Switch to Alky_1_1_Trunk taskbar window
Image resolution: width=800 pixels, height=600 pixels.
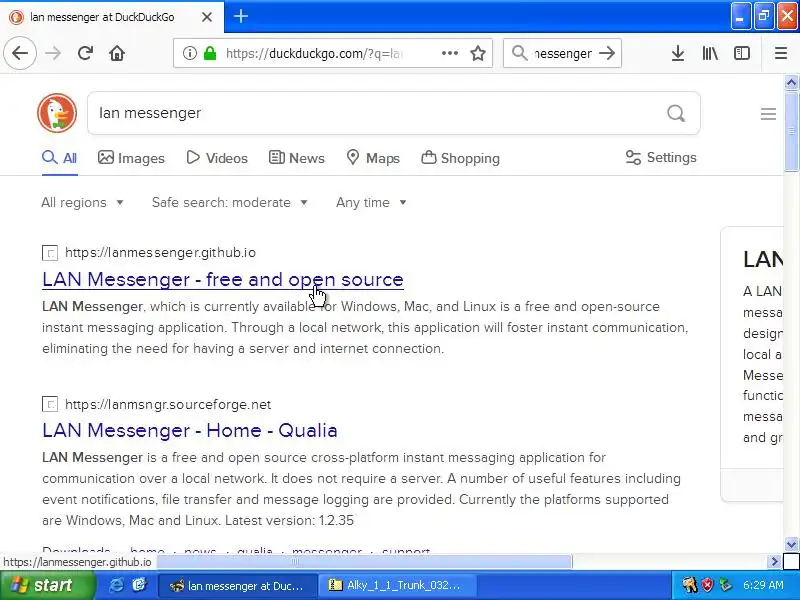[x=397, y=585]
